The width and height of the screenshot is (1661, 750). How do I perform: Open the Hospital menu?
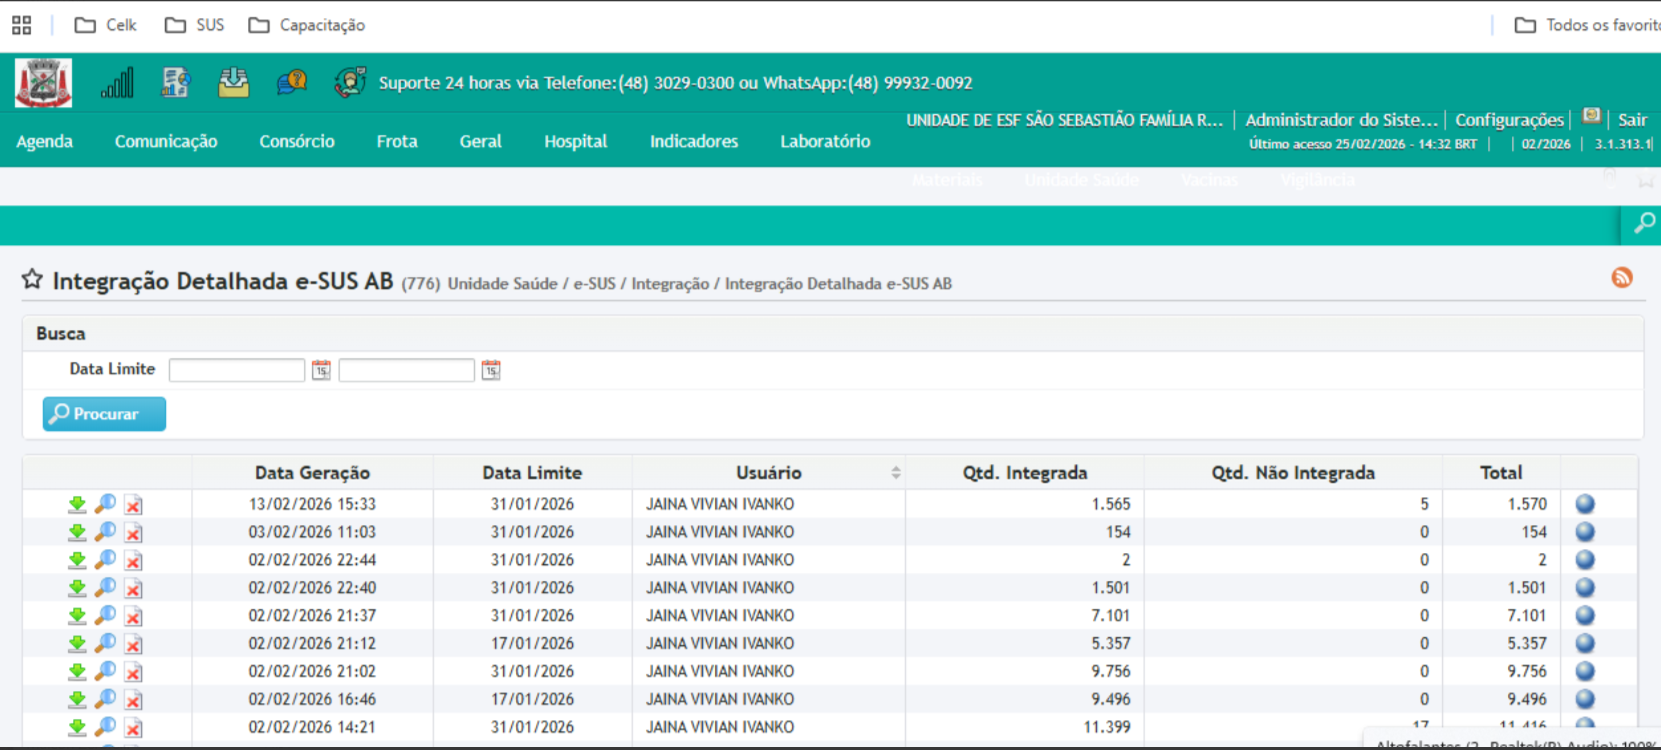click(x=575, y=142)
